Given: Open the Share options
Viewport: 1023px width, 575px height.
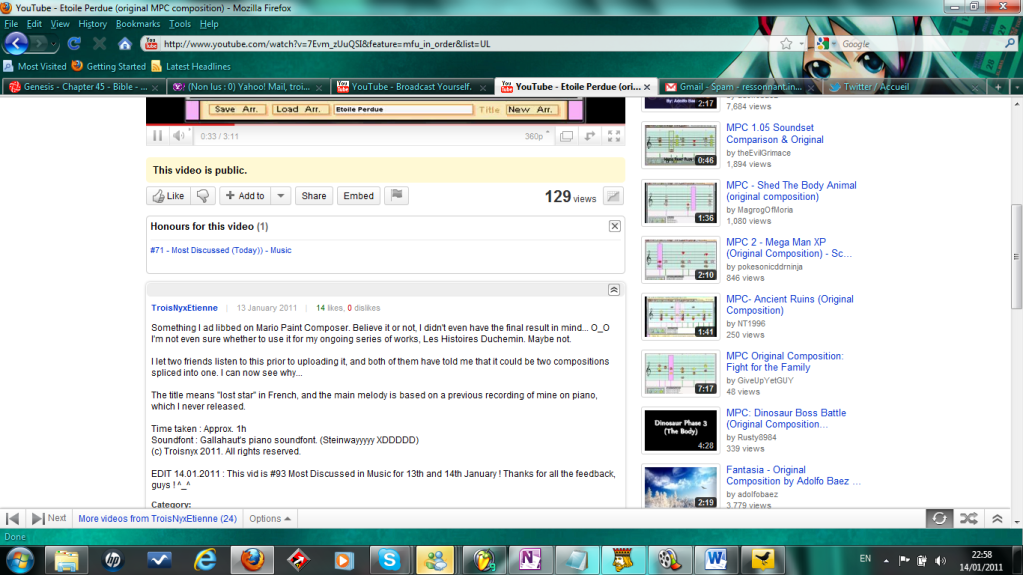Looking at the screenshot, I should coord(313,196).
